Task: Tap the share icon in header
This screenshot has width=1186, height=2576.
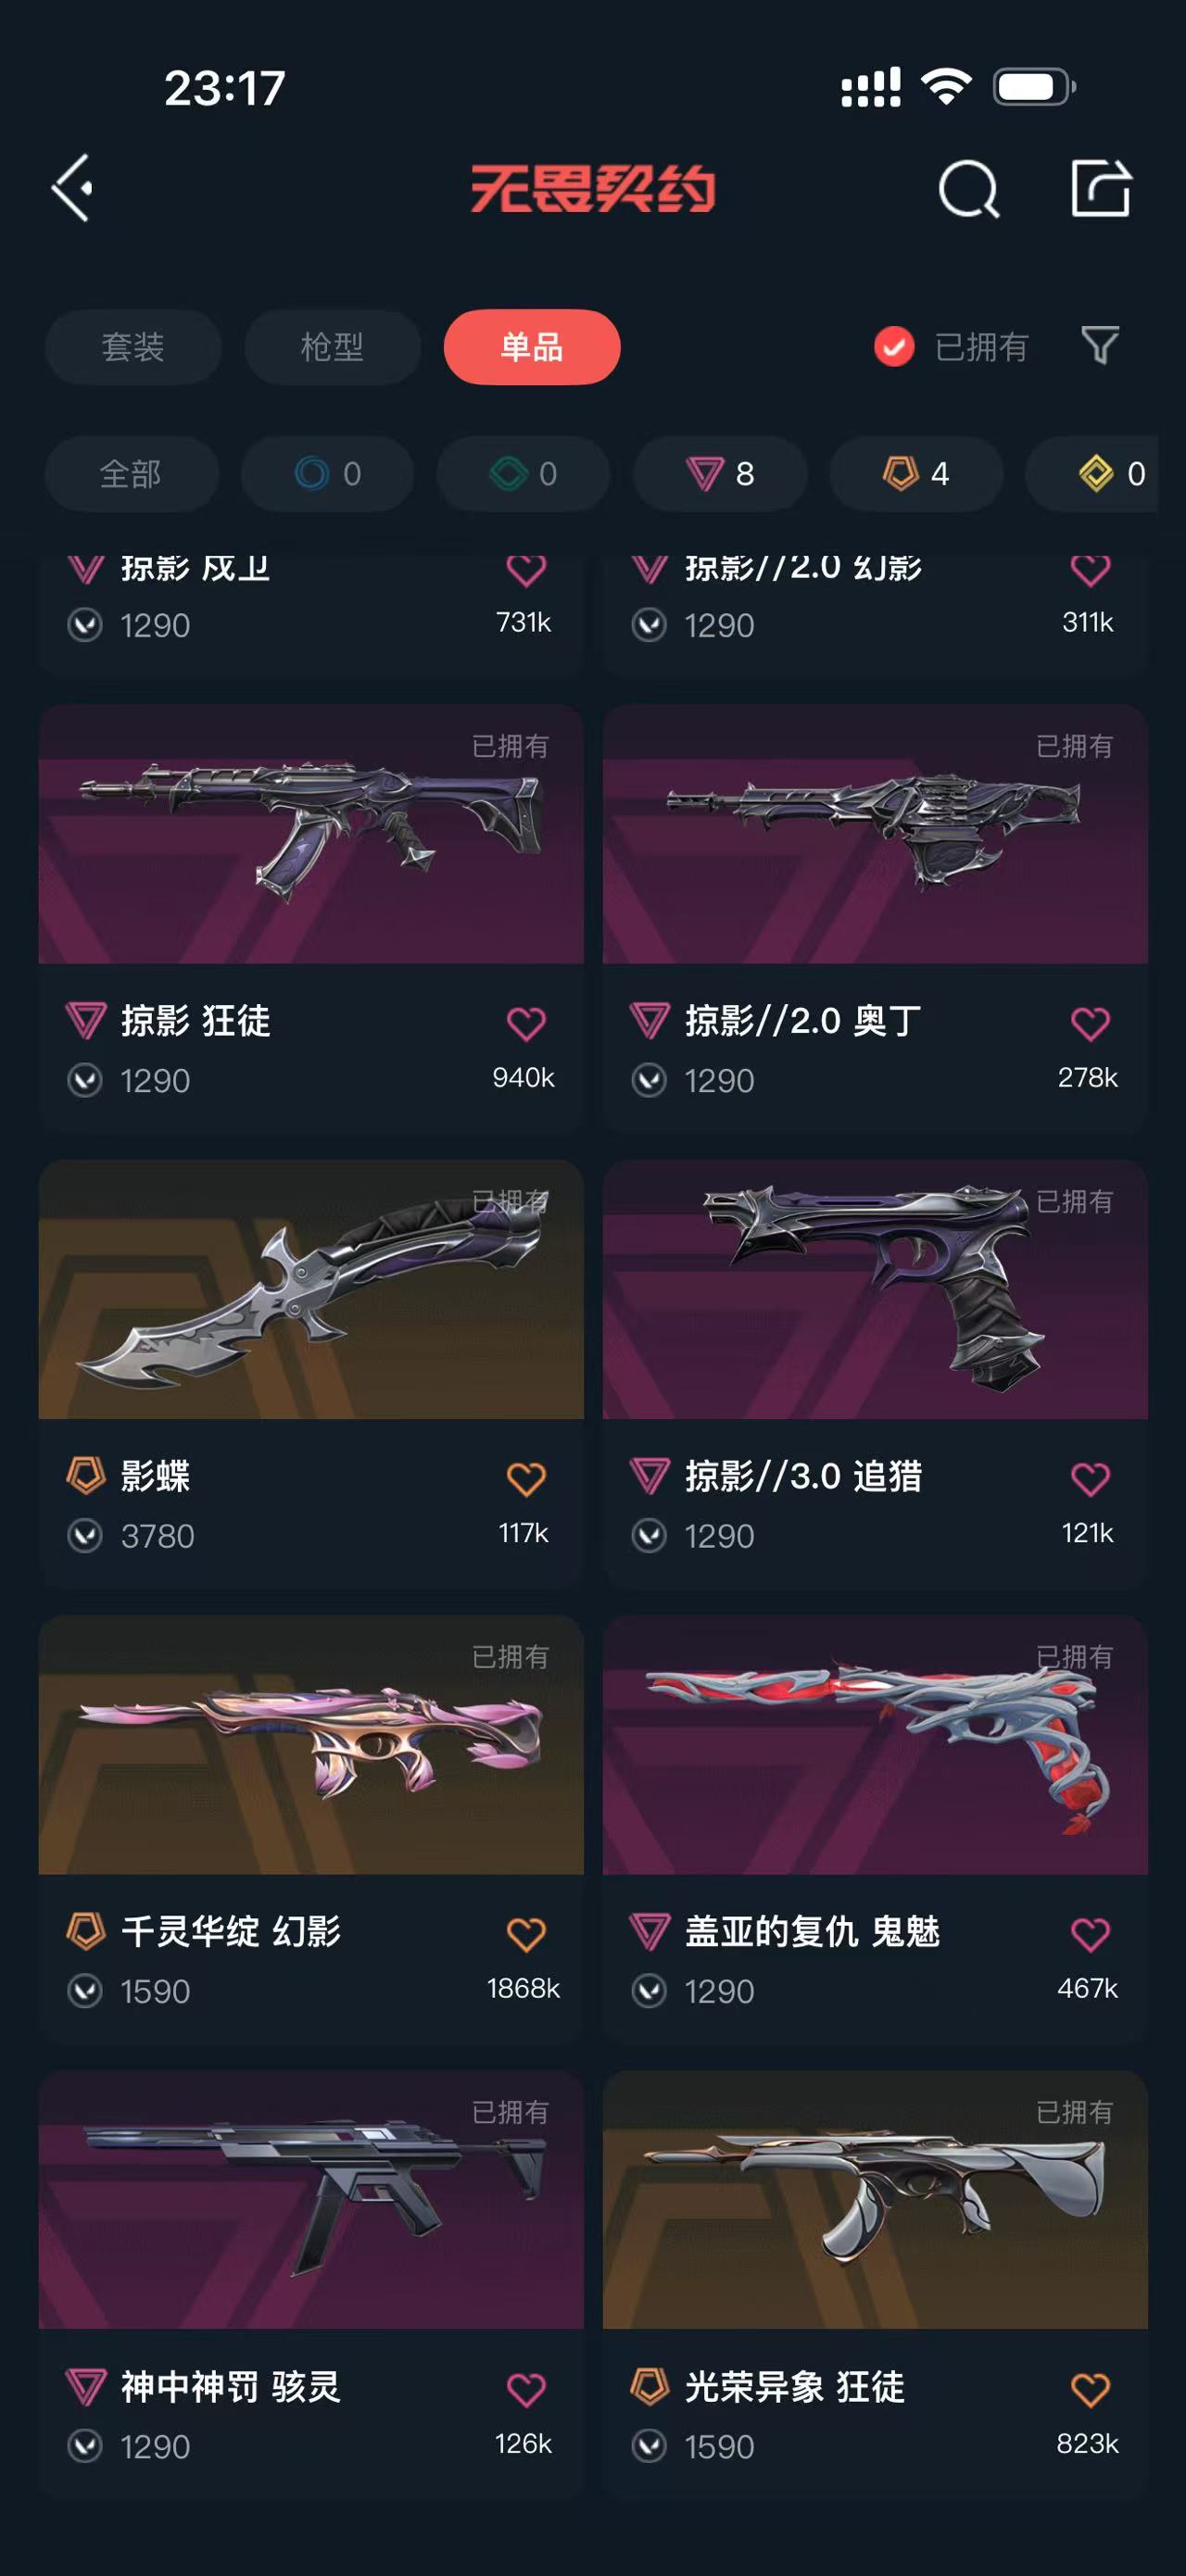Action: [x=1100, y=187]
